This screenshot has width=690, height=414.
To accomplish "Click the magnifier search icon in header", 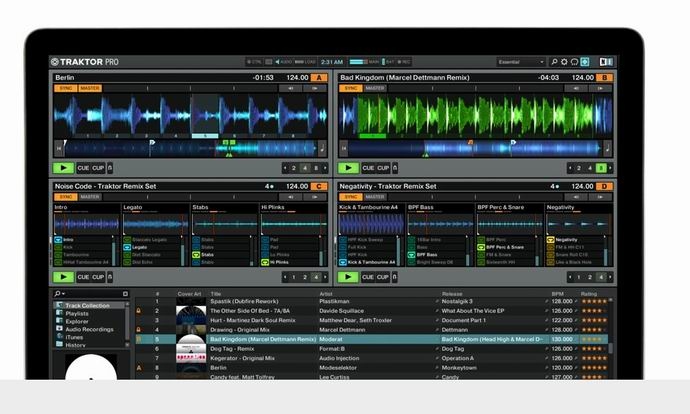I will point(554,62).
